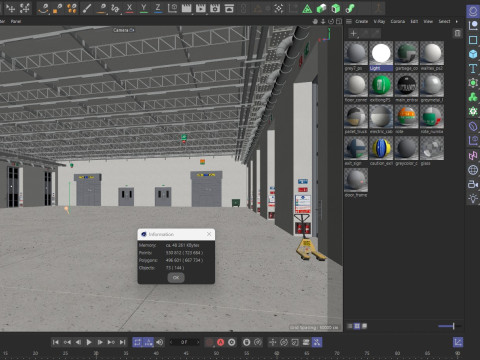Select the Brush paint tool
480x360 pixels.
(x=87, y=8)
